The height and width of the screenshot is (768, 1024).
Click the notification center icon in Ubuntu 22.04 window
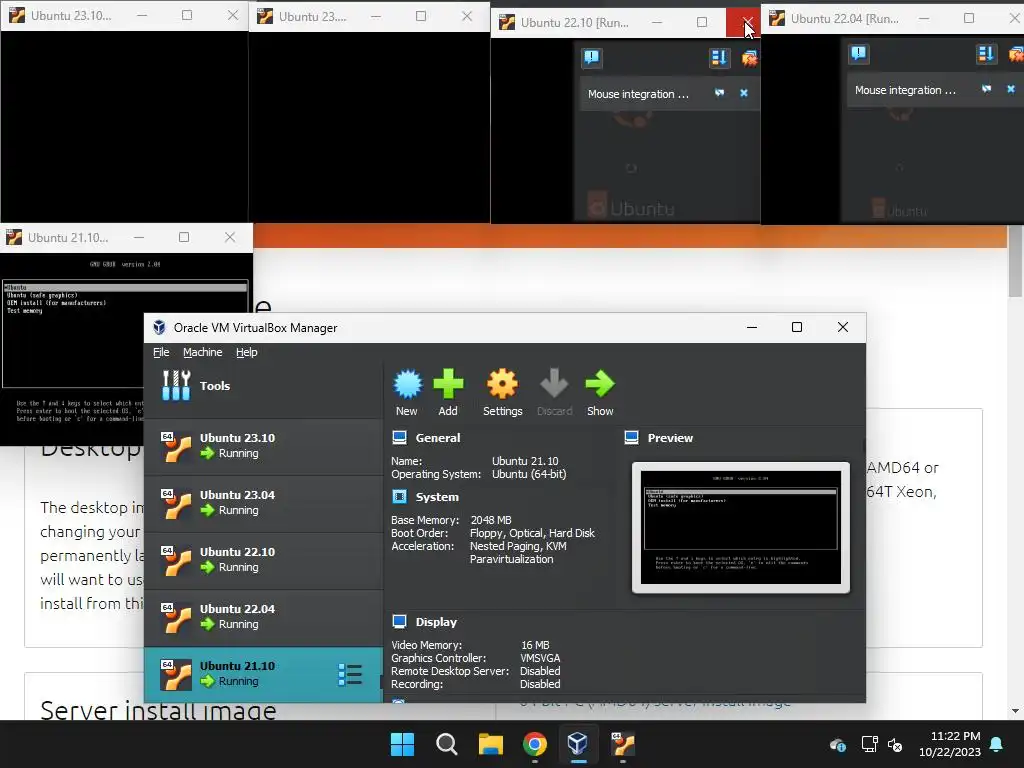tap(859, 54)
